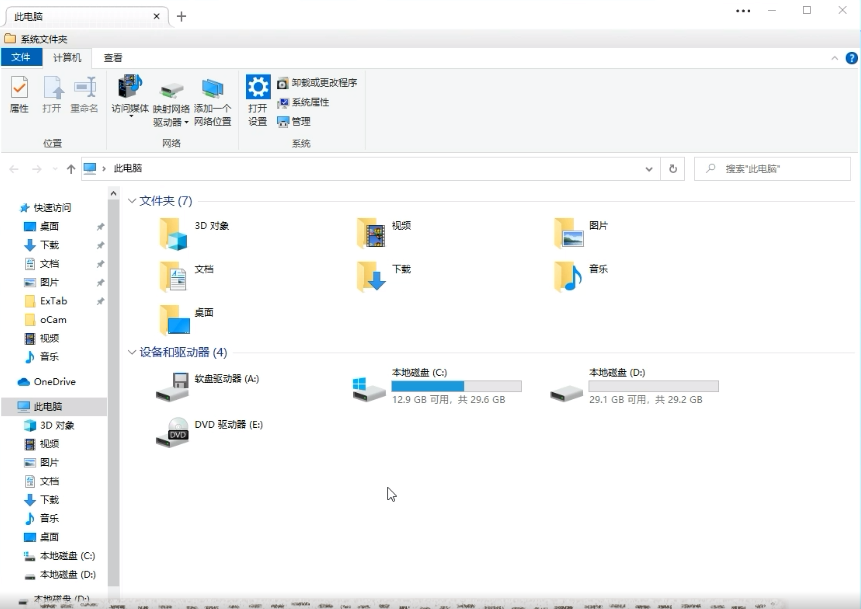This screenshot has width=861, height=609.
Task: Close the 此电脑 tab
Action: point(156,16)
